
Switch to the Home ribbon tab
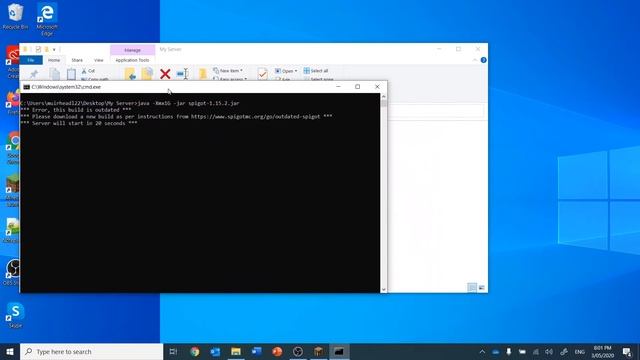point(54,60)
